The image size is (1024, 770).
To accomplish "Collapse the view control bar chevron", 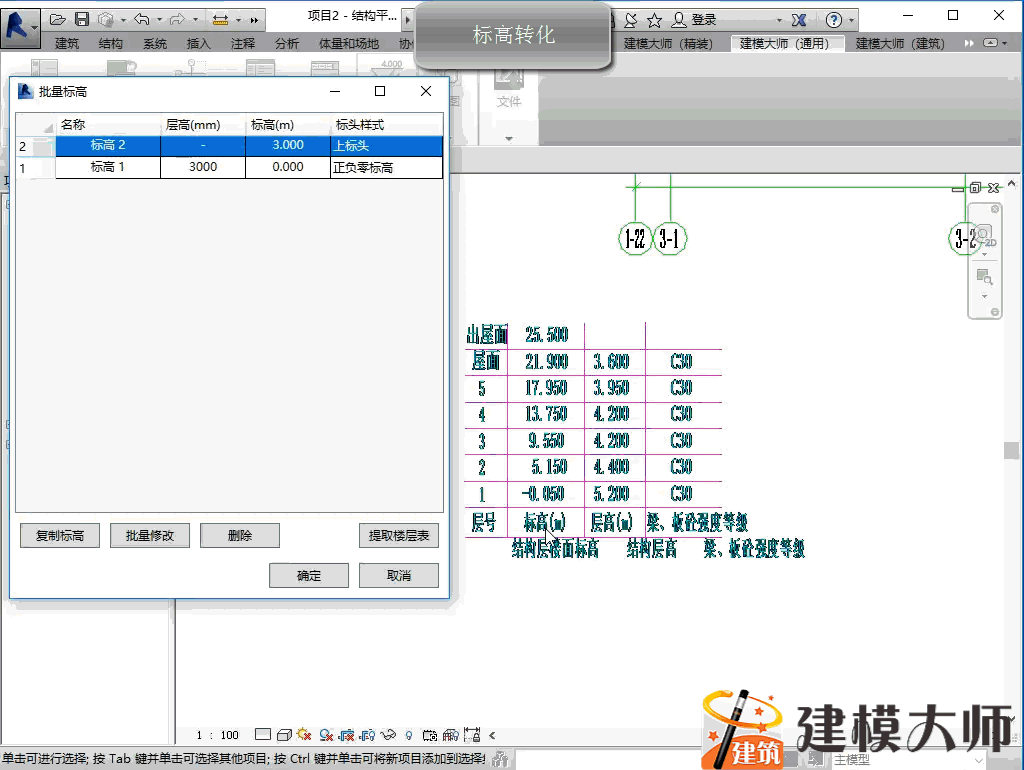I will [x=492, y=735].
